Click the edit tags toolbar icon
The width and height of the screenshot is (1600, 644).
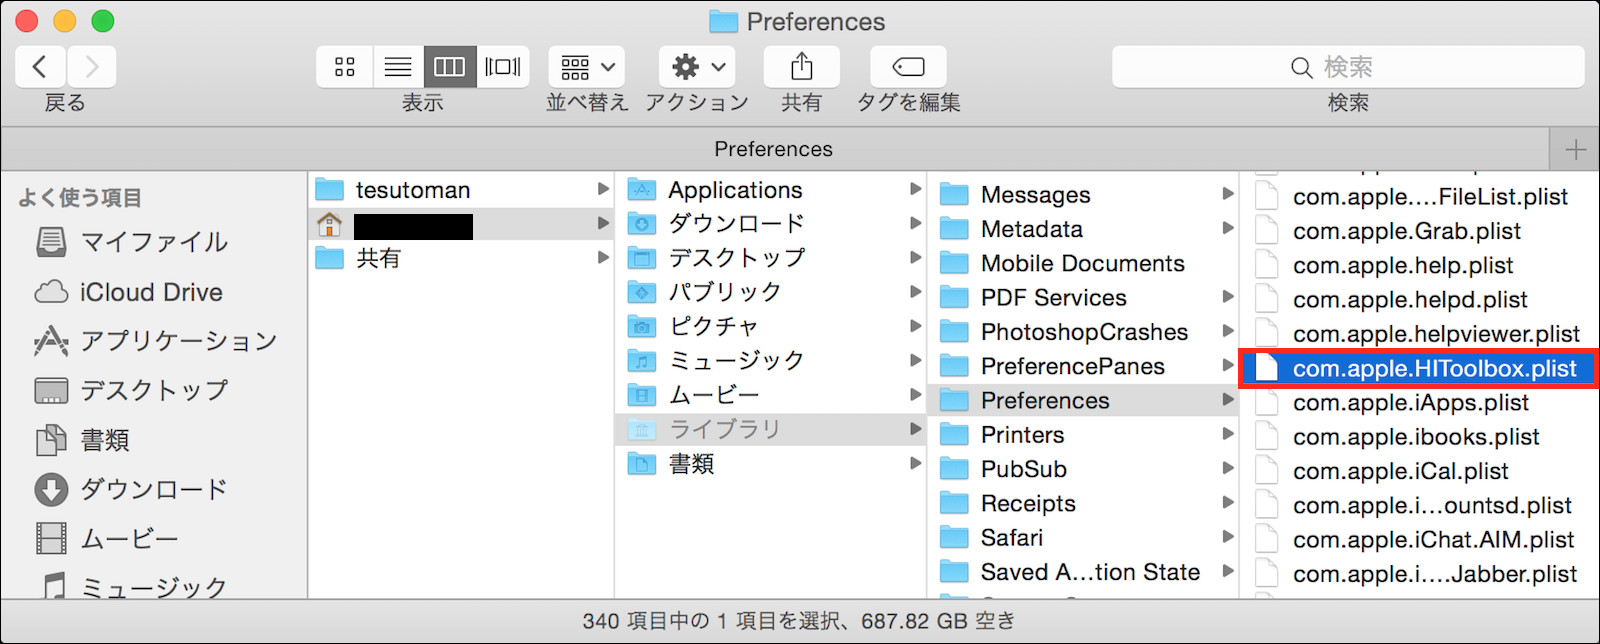coord(908,67)
